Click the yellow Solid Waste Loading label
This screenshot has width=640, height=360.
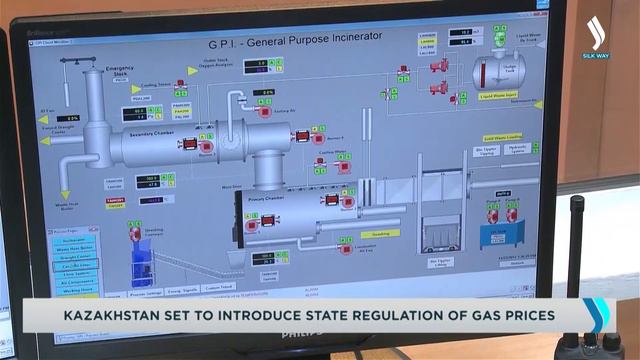coord(503,138)
